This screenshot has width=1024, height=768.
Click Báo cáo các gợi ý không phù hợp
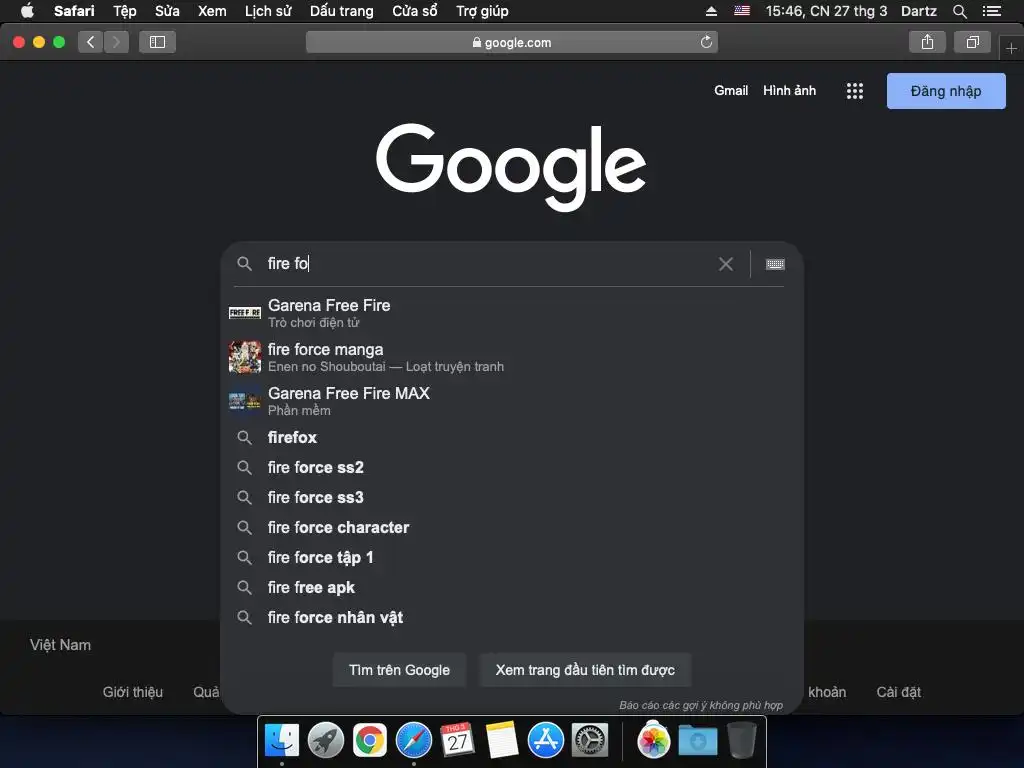tap(701, 705)
